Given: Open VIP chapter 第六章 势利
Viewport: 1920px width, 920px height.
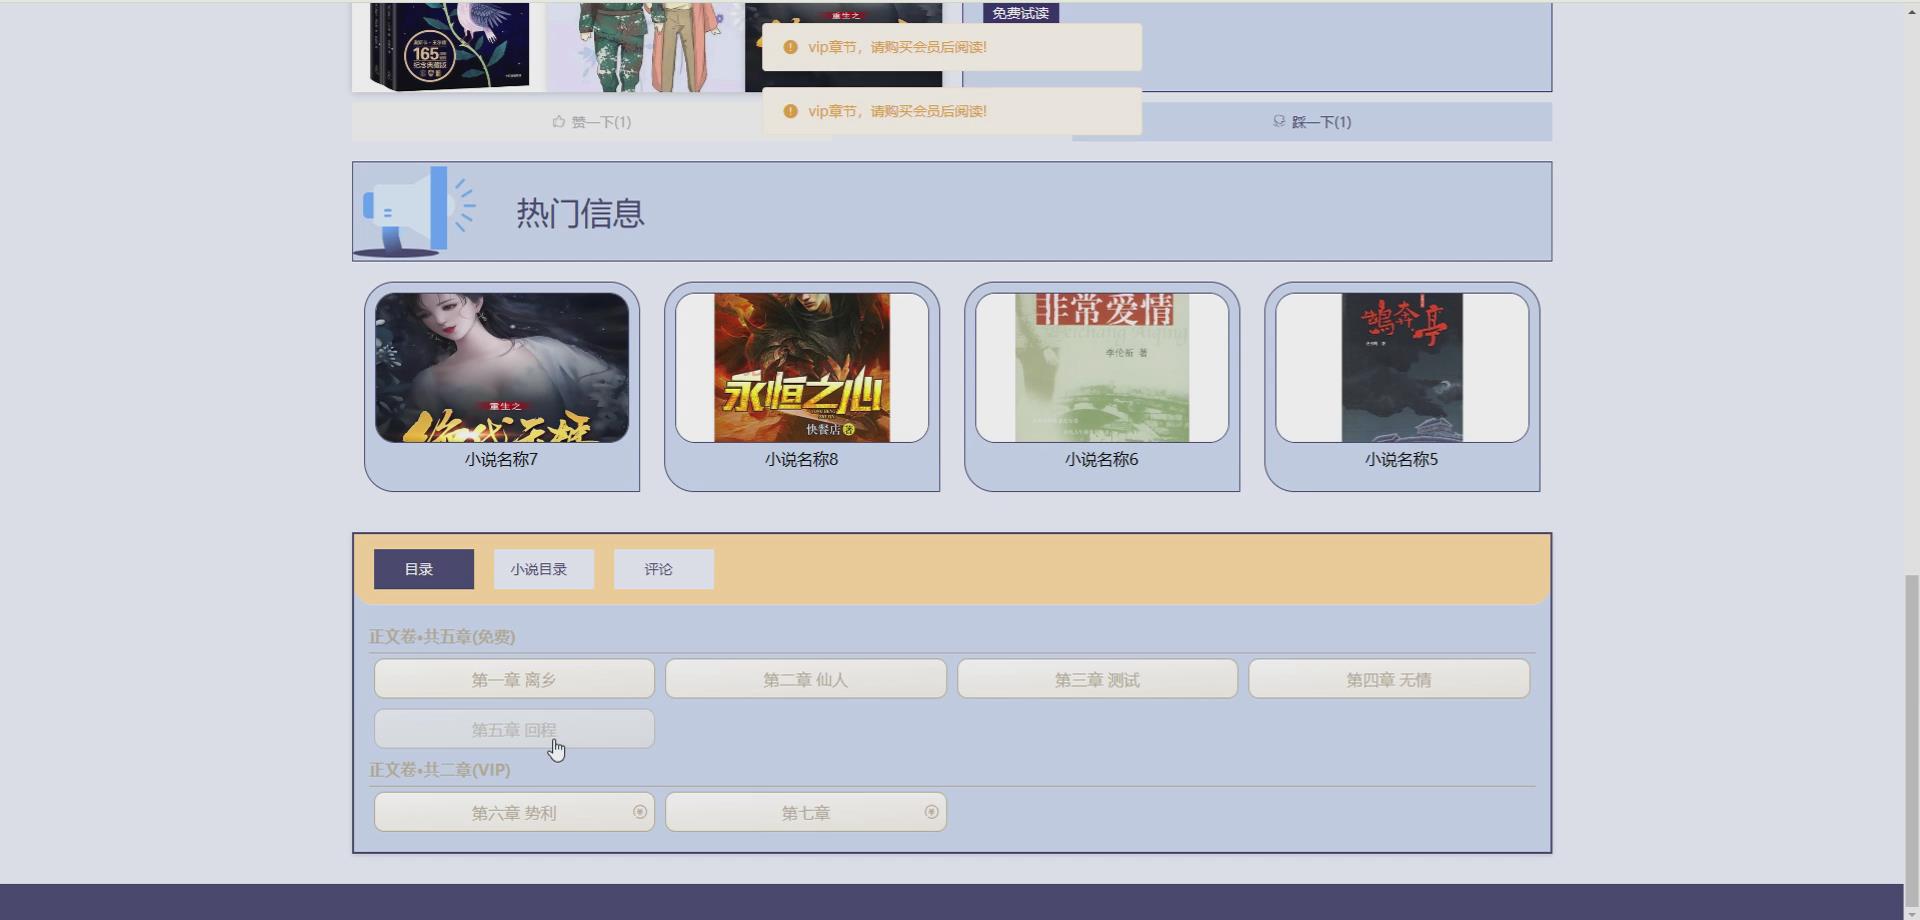Looking at the screenshot, I should [x=514, y=812].
